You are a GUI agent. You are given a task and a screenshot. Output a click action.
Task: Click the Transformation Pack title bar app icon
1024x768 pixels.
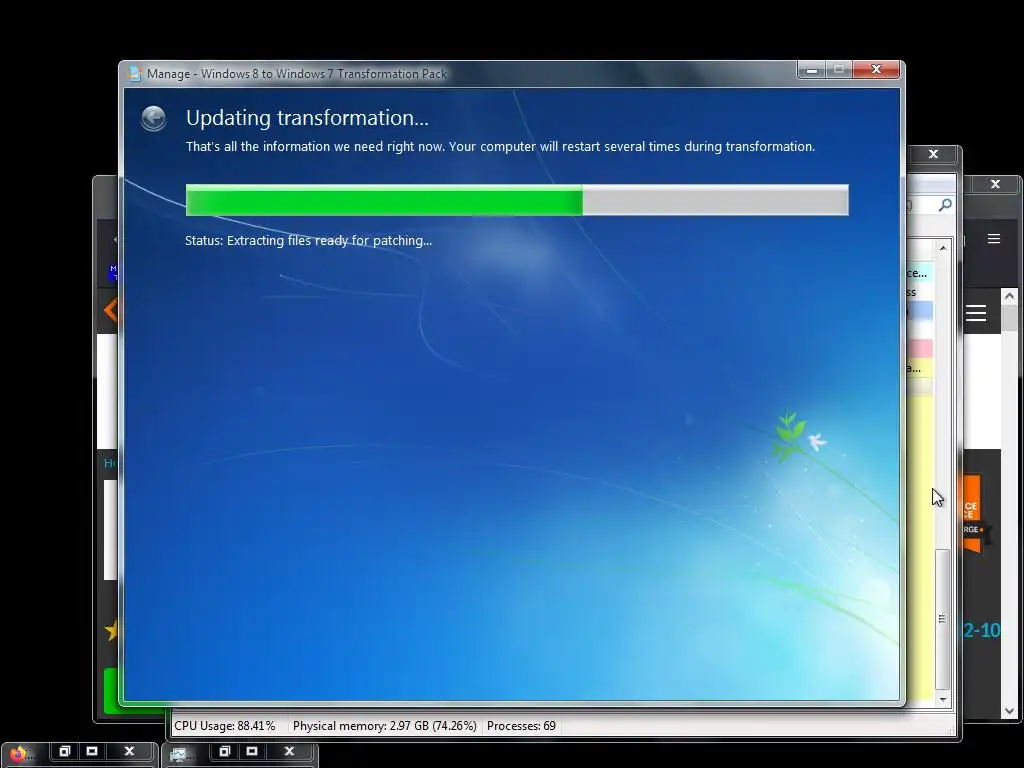(135, 73)
